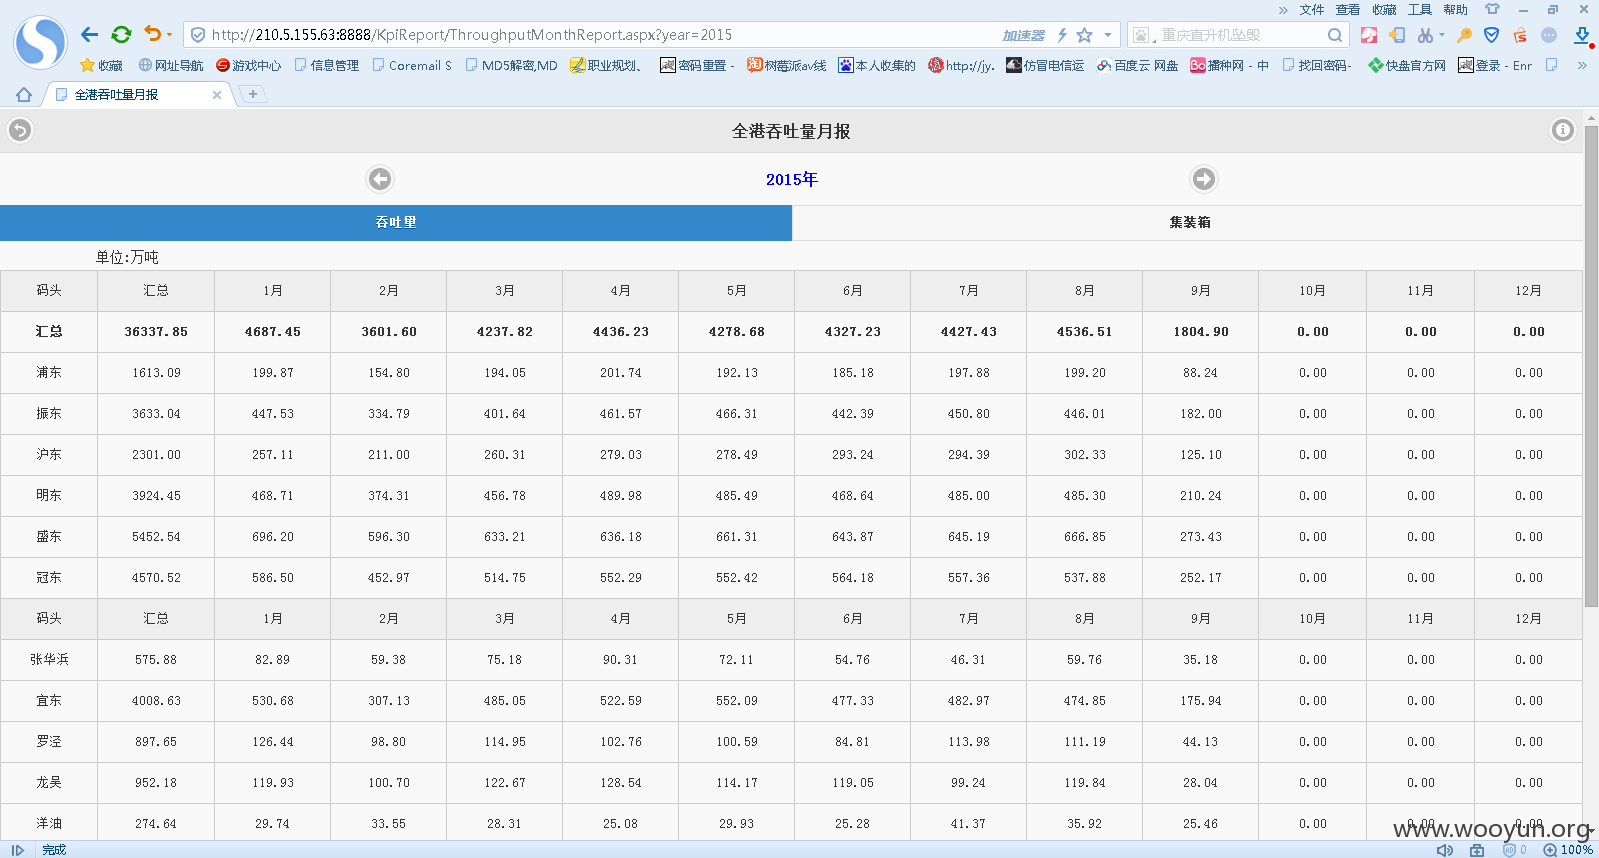Go to next year arrow

click(1204, 179)
